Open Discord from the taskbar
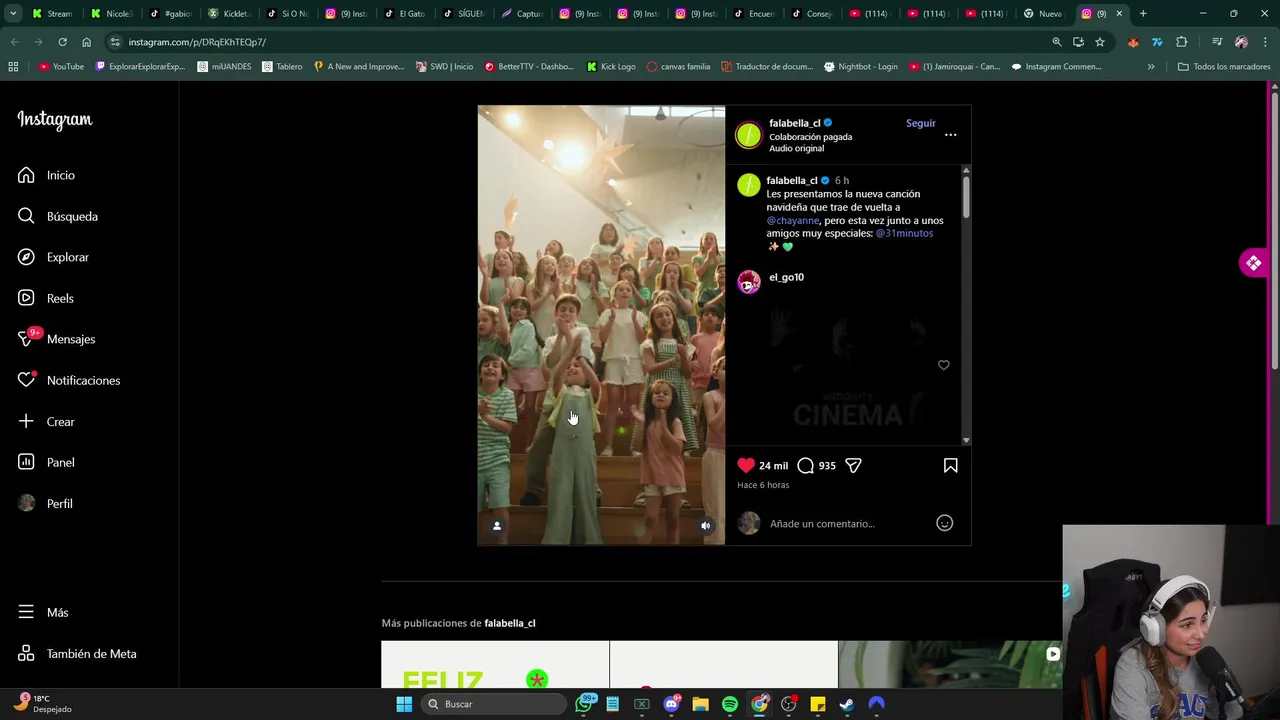This screenshot has width=1280, height=720. (x=671, y=704)
